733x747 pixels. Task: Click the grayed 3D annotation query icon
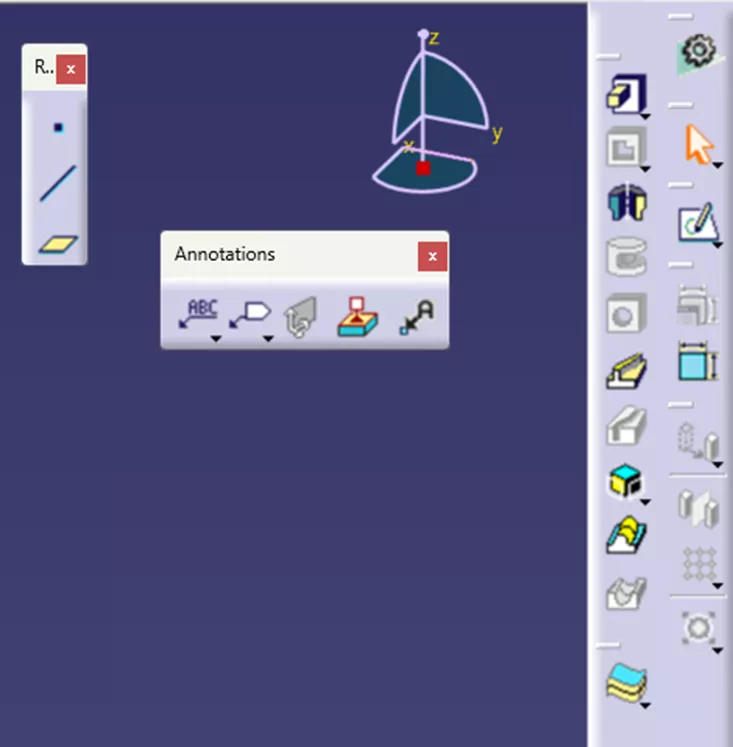pos(301,317)
